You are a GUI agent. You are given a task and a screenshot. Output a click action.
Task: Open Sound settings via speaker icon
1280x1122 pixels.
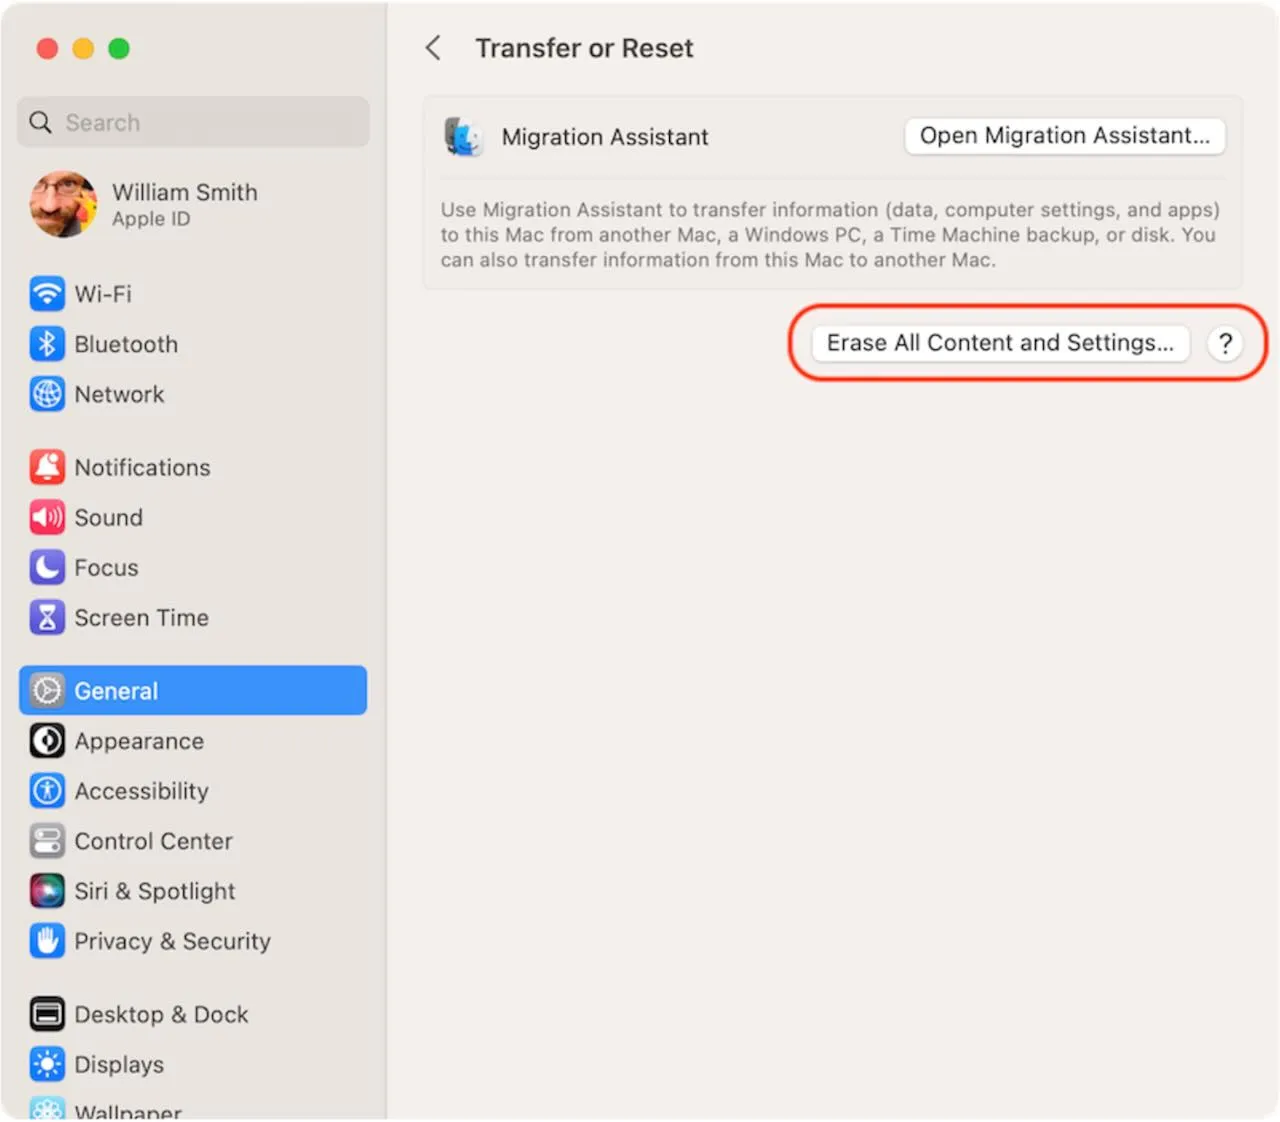47,517
